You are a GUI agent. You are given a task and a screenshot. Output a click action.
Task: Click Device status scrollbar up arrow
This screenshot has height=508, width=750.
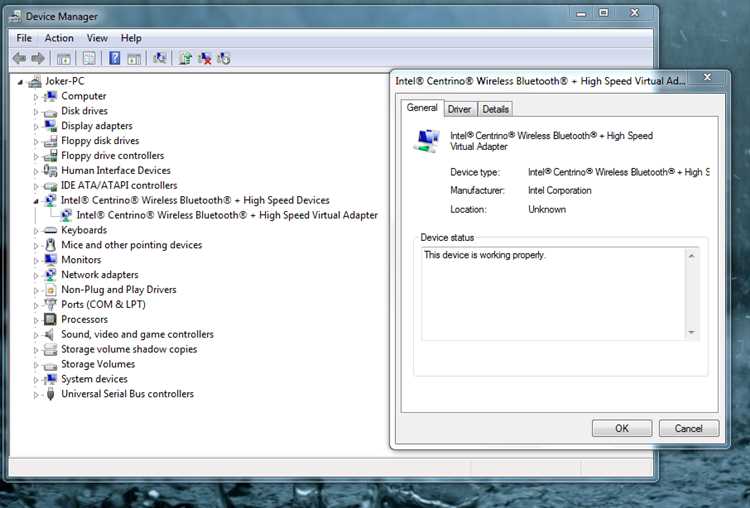(692, 256)
